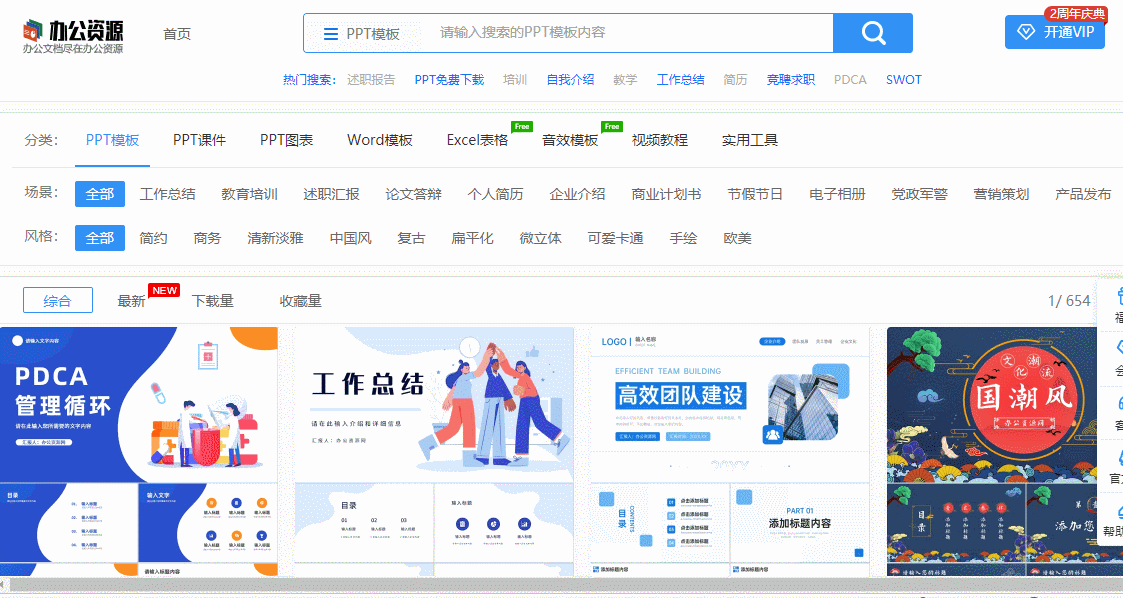The width and height of the screenshot is (1123, 598).
Task: Open the PDCA管理循环 template thumbnail
Action: 139,451
